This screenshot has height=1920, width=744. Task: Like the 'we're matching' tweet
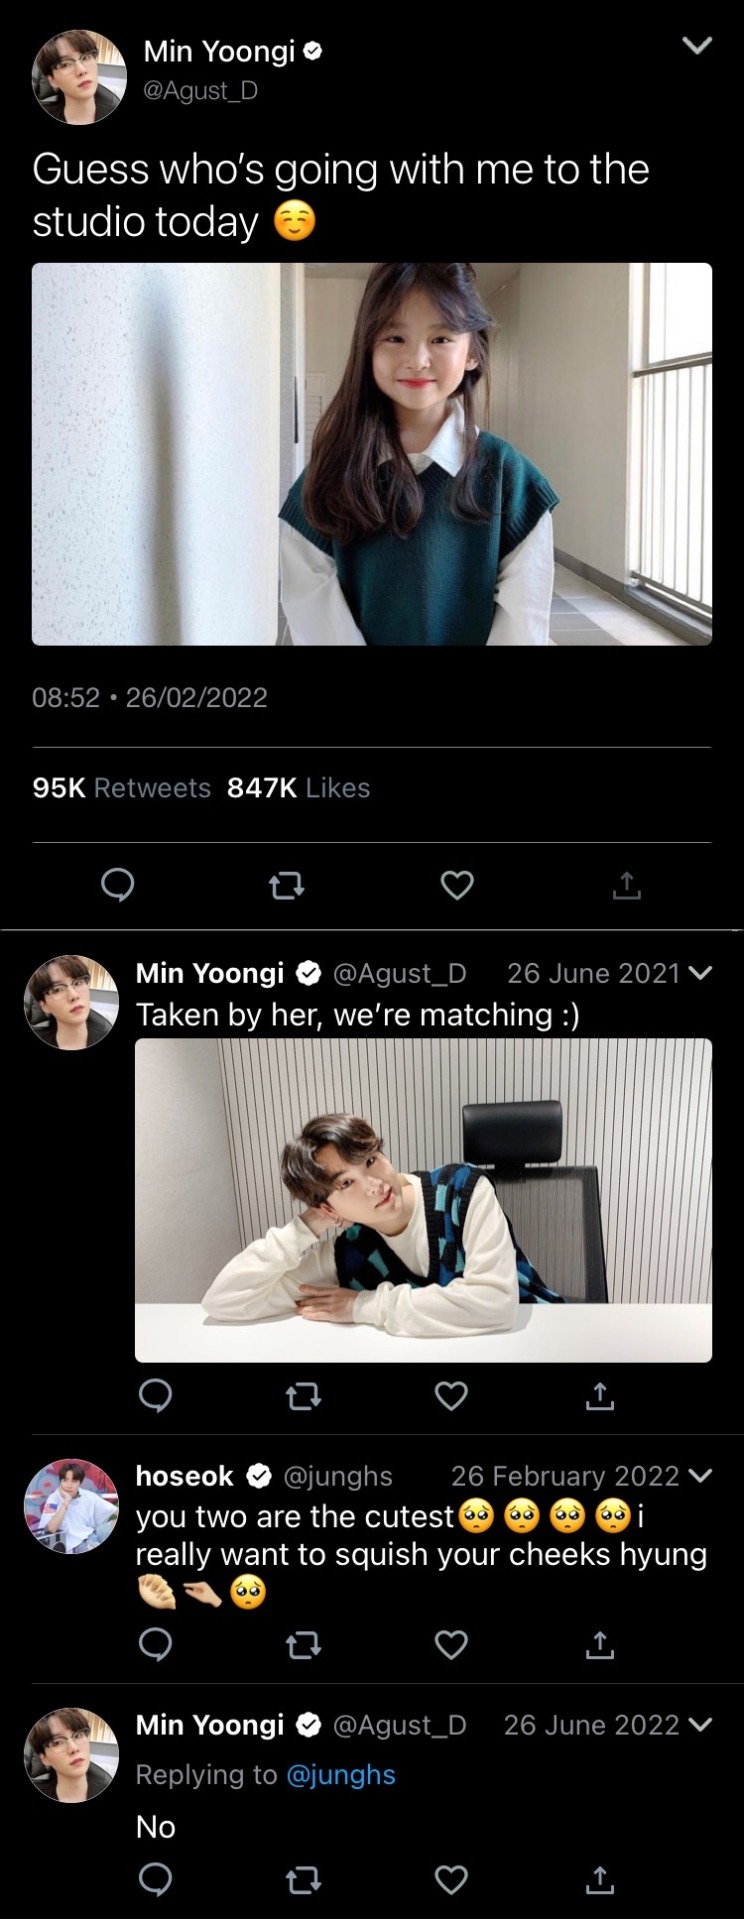451,1395
